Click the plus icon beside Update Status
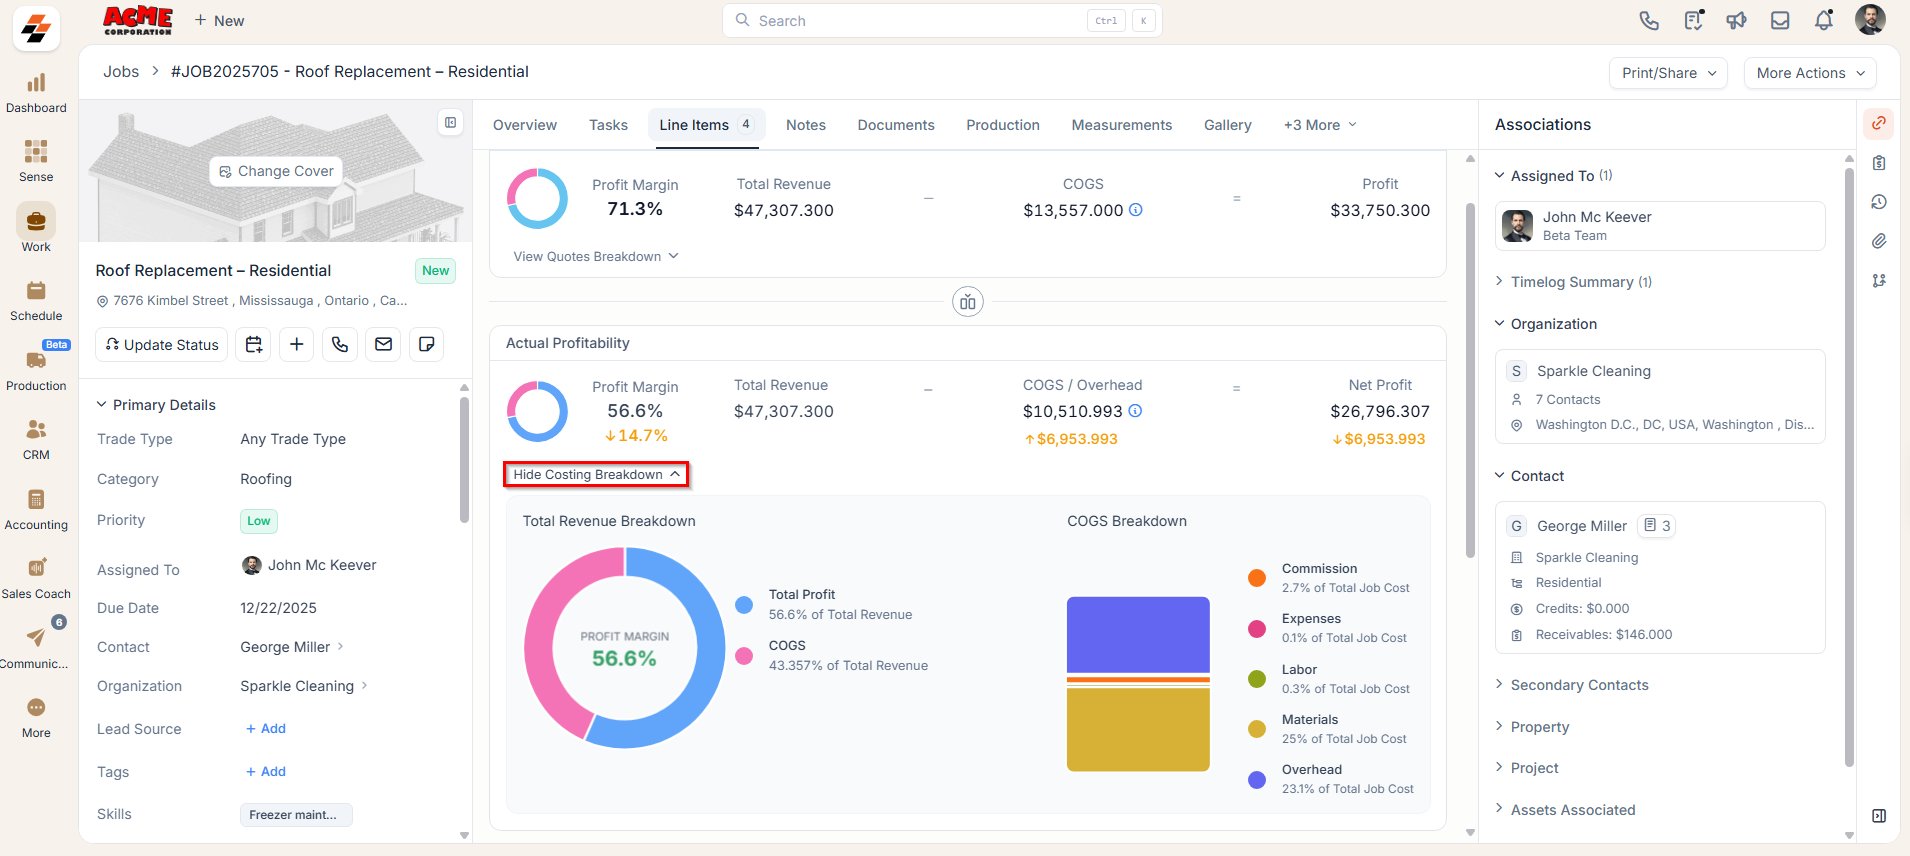Screen dimensions: 1910x856 click(297, 344)
